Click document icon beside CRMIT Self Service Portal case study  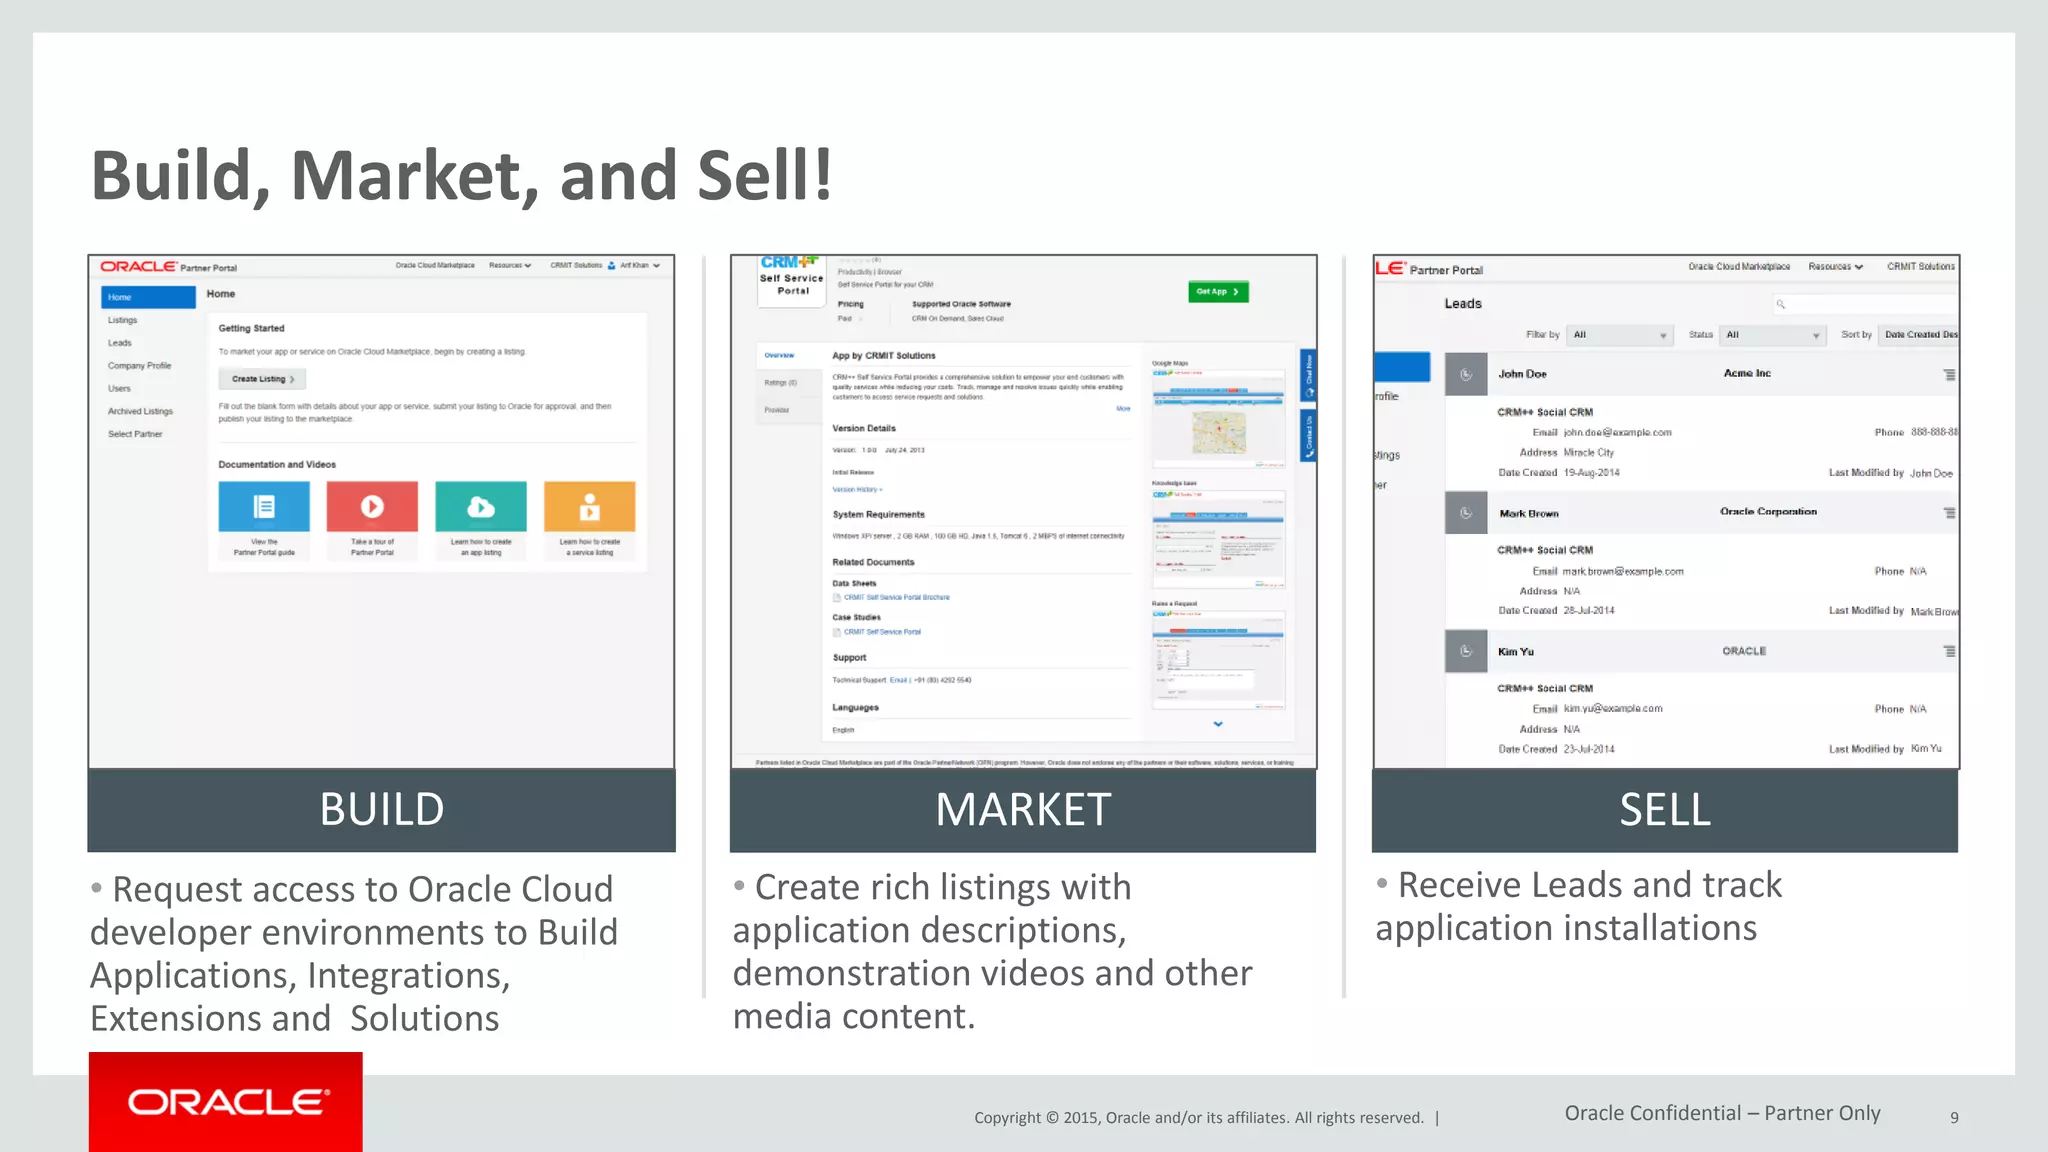coord(837,632)
